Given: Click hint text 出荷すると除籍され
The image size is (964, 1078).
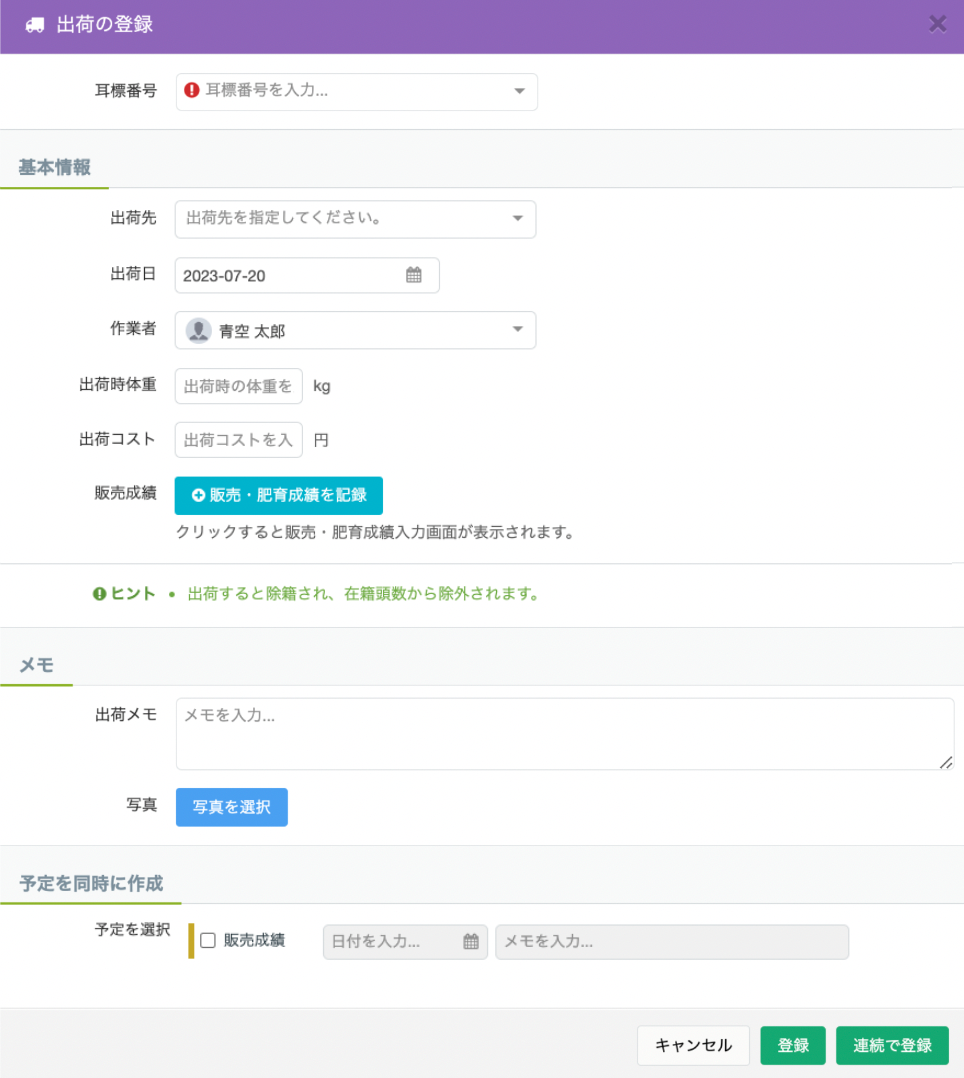Looking at the screenshot, I should [x=363, y=593].
